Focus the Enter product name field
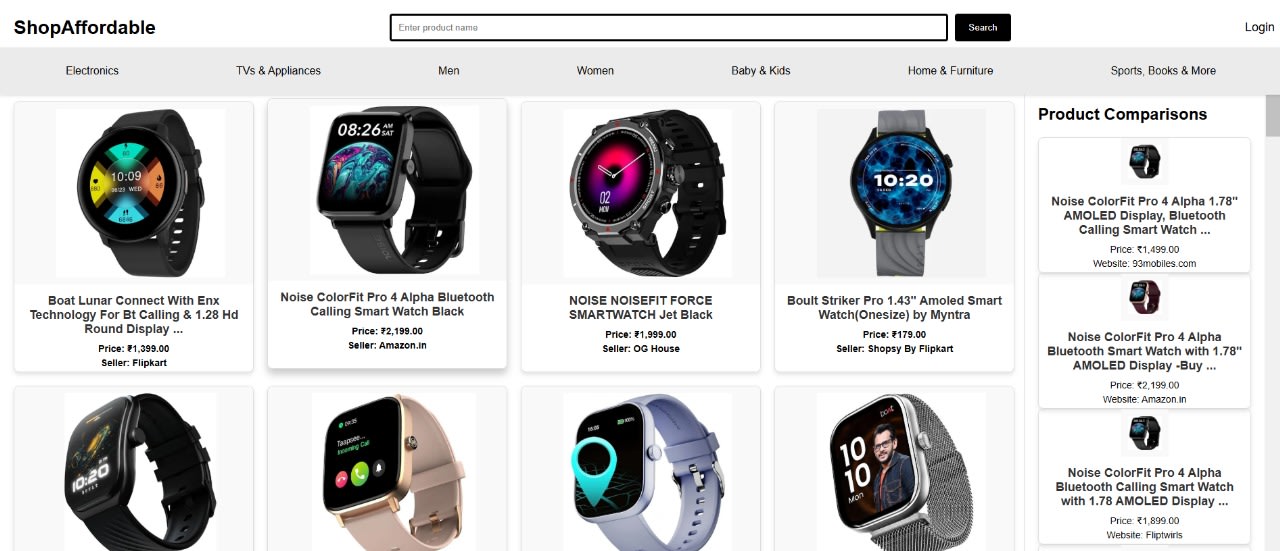This screenshot has height=551, width=1280. click(x=669, y=28)
